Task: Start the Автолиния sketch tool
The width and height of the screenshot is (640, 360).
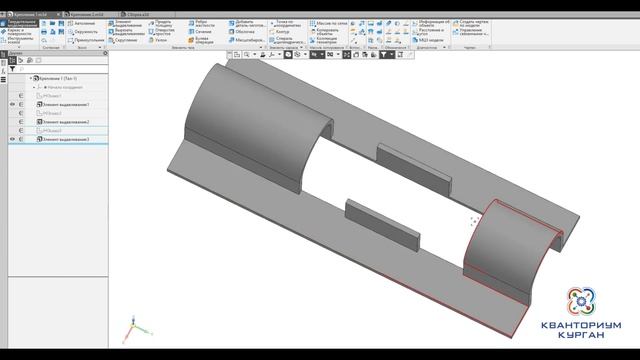Action: click(82, 23)
